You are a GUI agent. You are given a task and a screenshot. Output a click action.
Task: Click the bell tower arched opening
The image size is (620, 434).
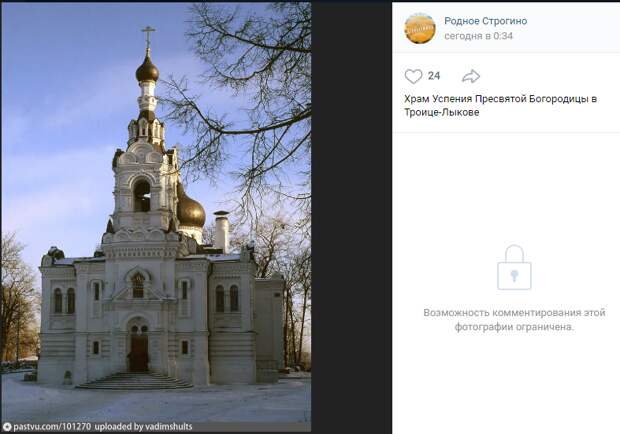(x=142, y=196)
